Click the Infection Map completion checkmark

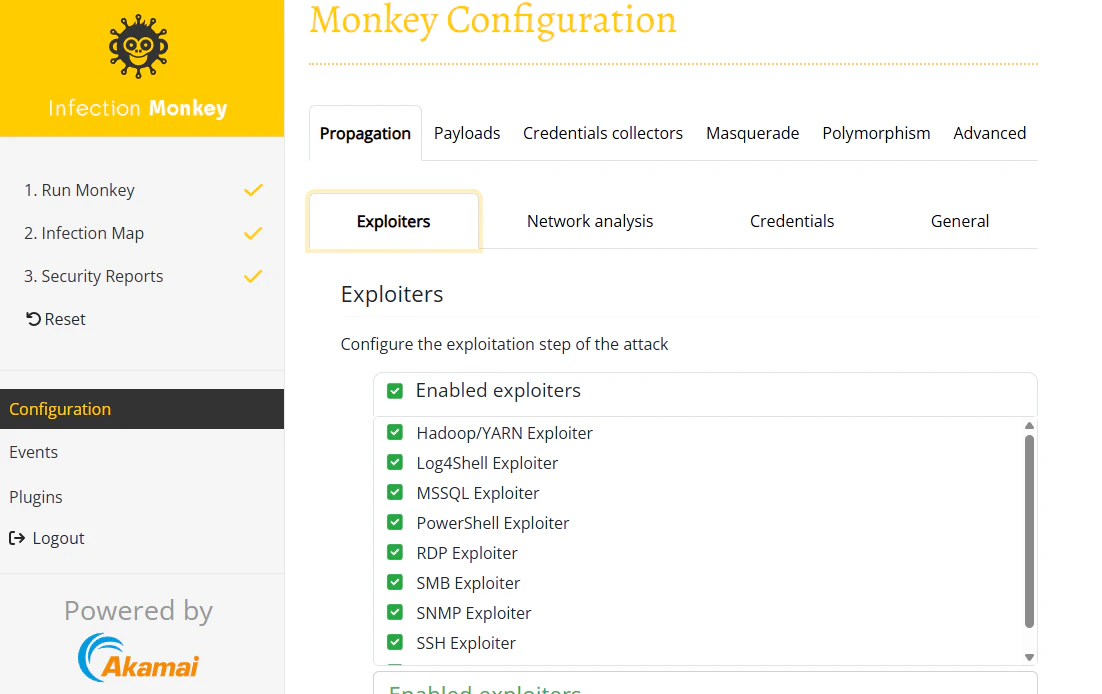tap(253, 233)
